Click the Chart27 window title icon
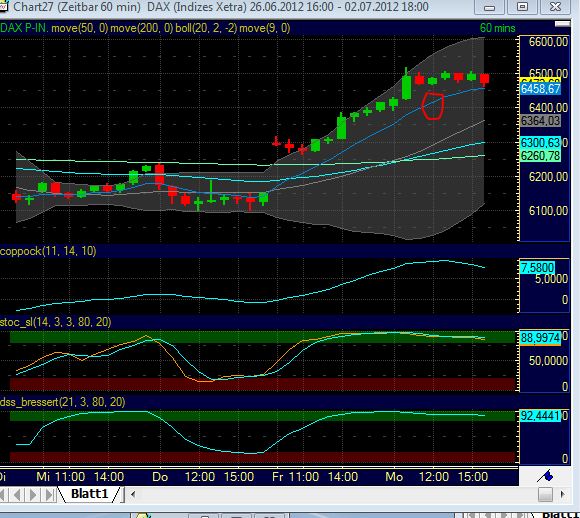Image resolution: width=580 pixels, height=518 pixels. tap(3, 6)
